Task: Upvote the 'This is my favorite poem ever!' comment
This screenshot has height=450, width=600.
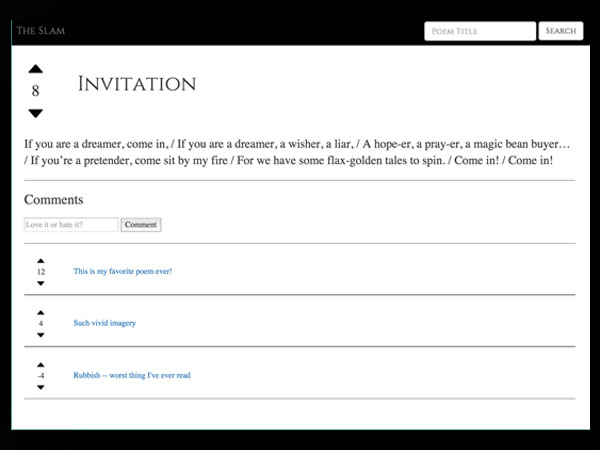Action: tap(41, 260)
